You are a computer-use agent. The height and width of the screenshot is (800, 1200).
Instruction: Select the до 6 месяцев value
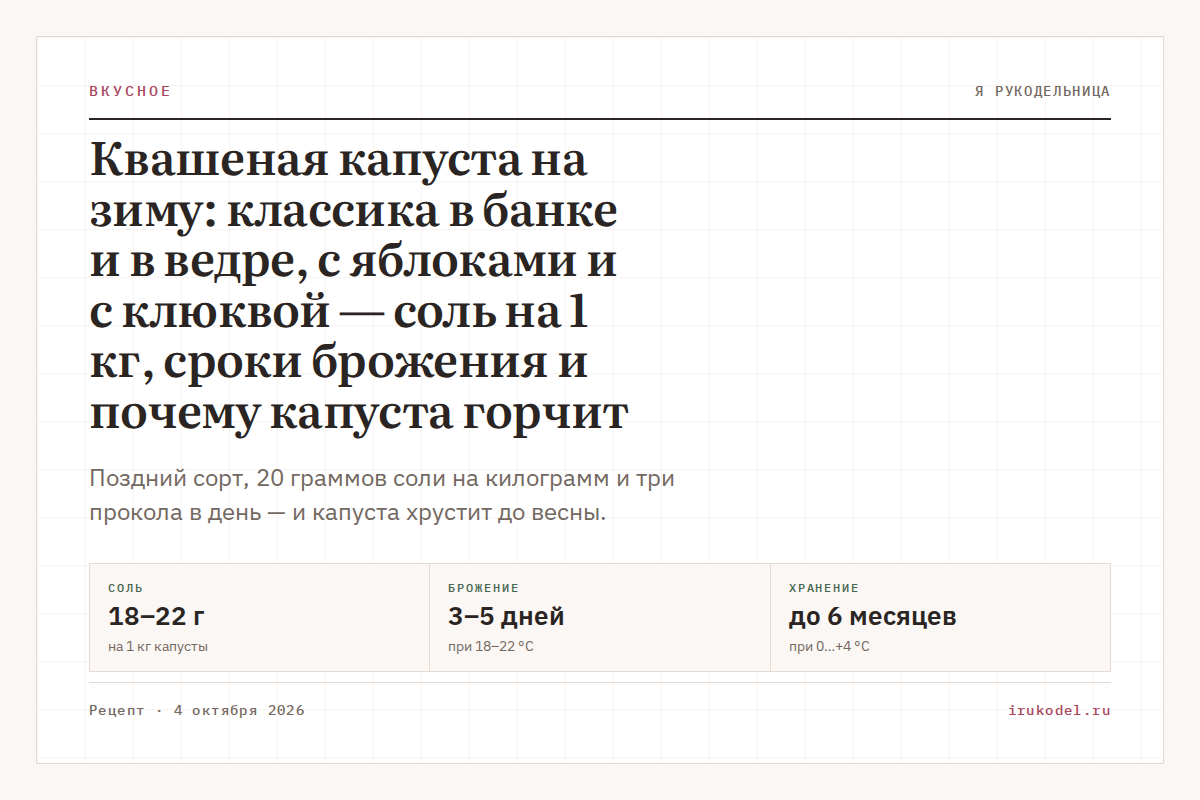point(872,616)
